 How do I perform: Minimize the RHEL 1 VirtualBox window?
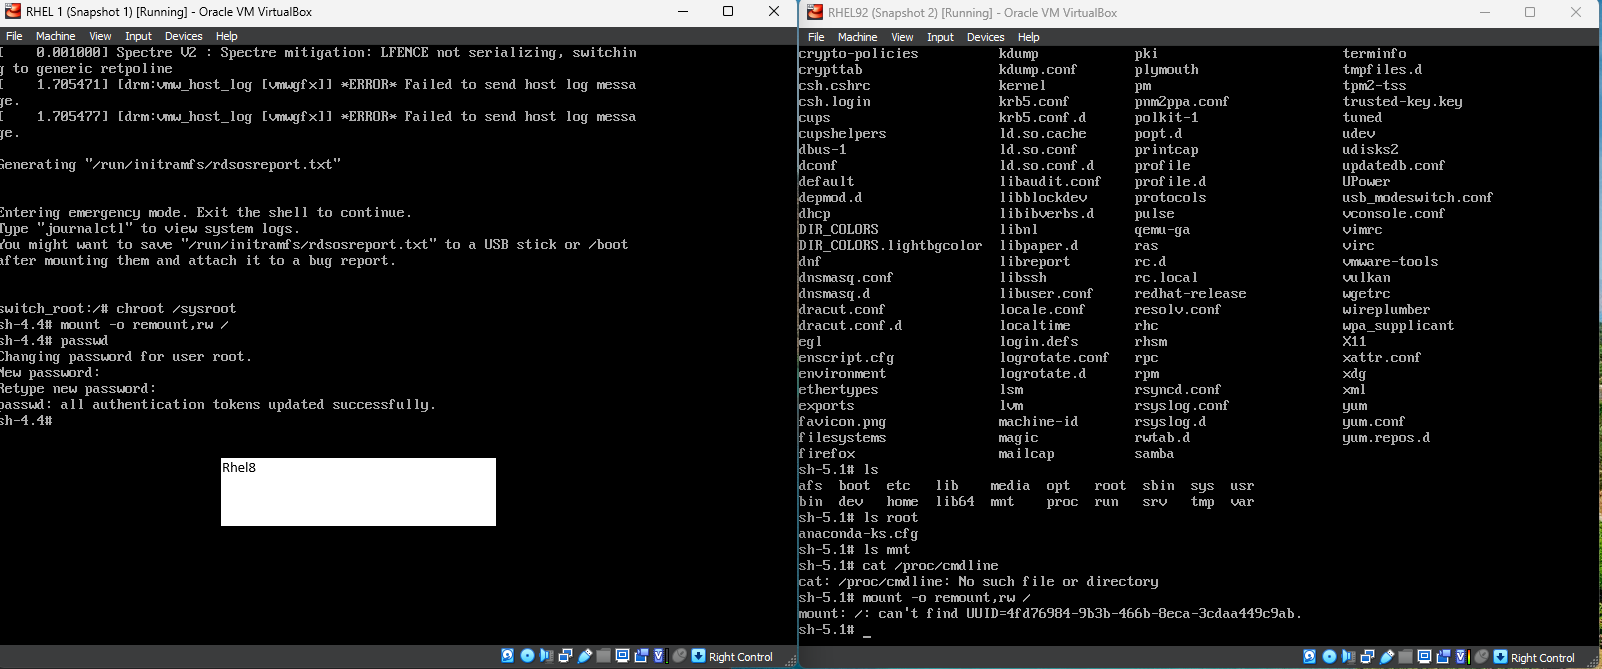683,11
